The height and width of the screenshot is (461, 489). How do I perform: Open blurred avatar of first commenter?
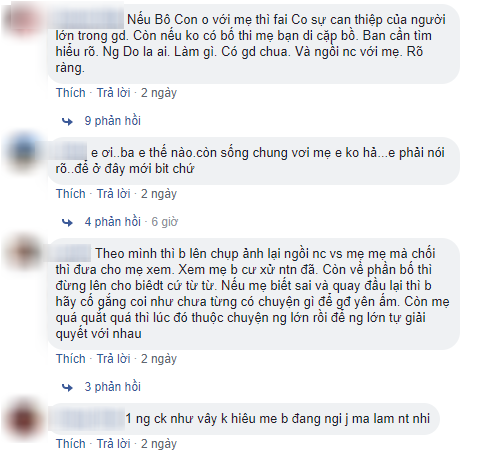(x=23, y=20)
